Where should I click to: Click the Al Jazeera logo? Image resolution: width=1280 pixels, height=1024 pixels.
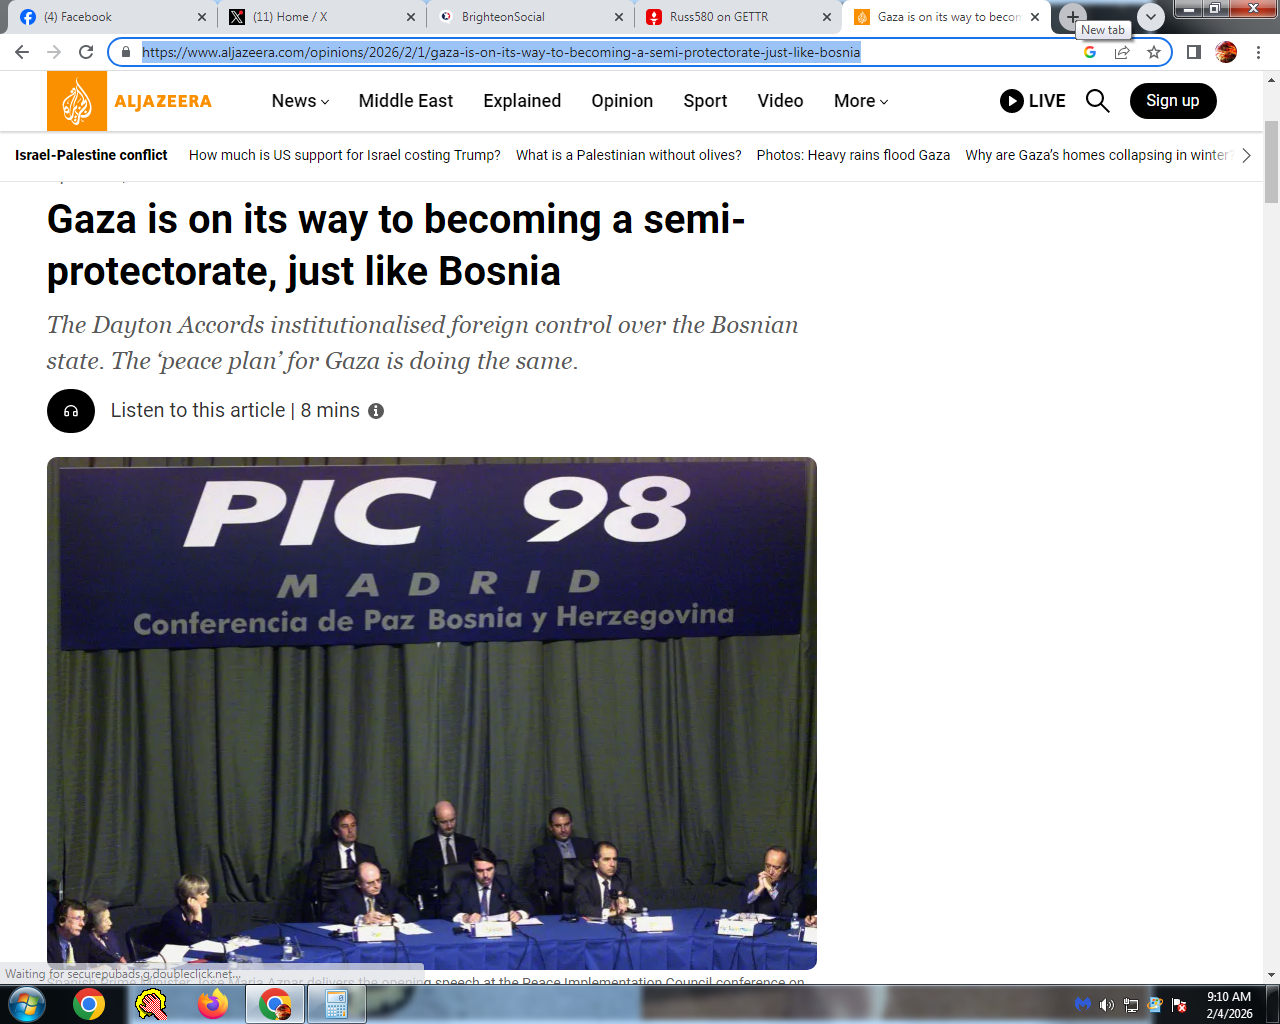click(130, 101)
